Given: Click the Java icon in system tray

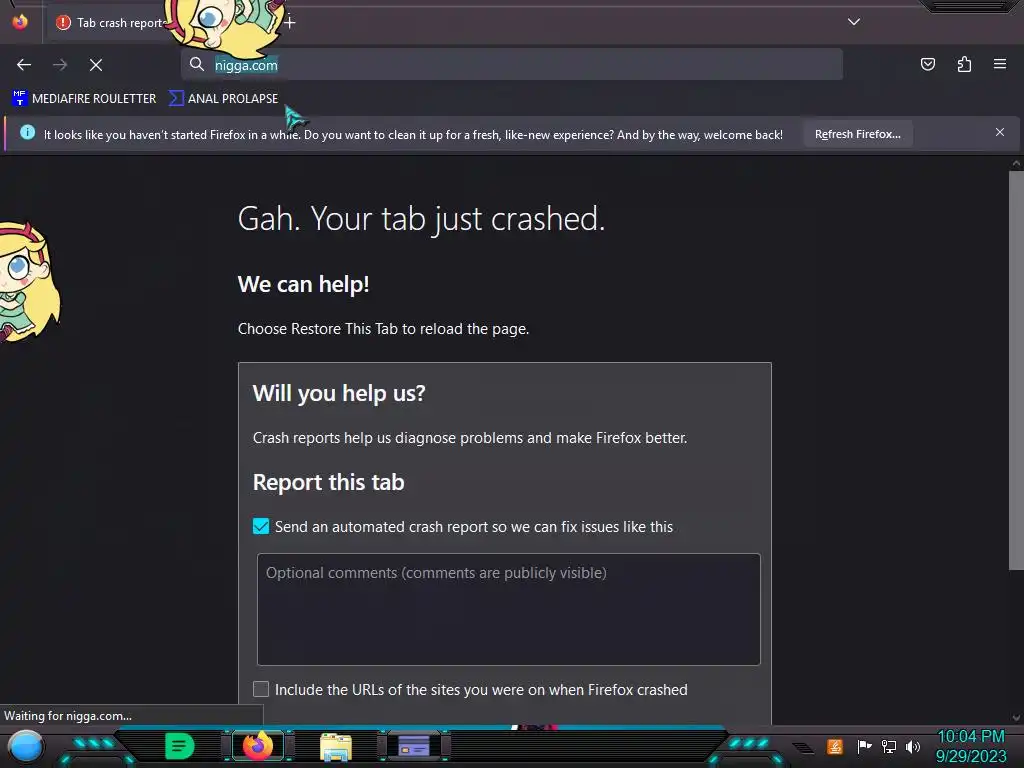Looking at the screenshot, I should 835,746.
